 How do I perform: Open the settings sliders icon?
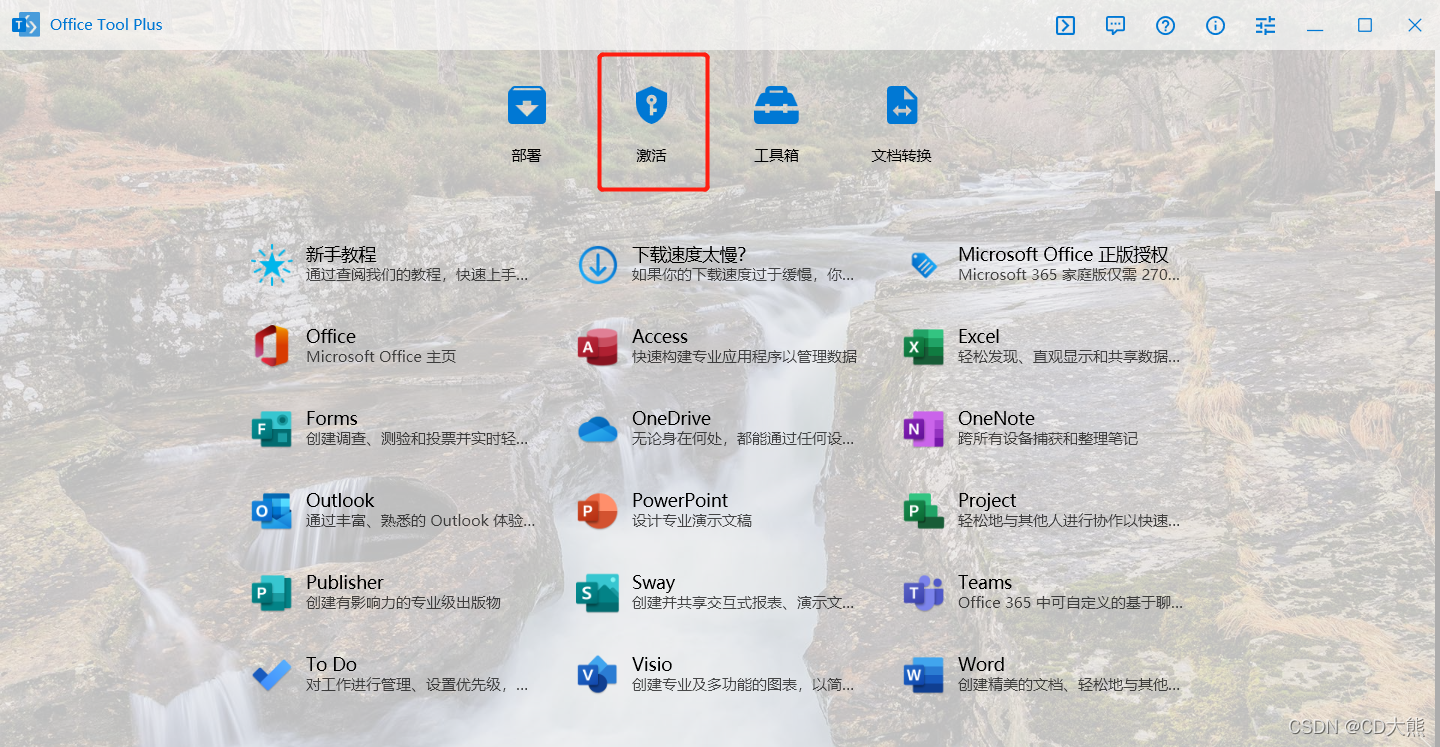tap(1265, 25)
